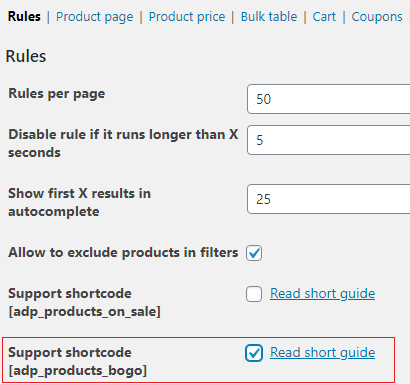Viewport: 410px width, 384px height.
Task: Click the 'Allow to exclude products in filters' label
Action: [123, 253]
